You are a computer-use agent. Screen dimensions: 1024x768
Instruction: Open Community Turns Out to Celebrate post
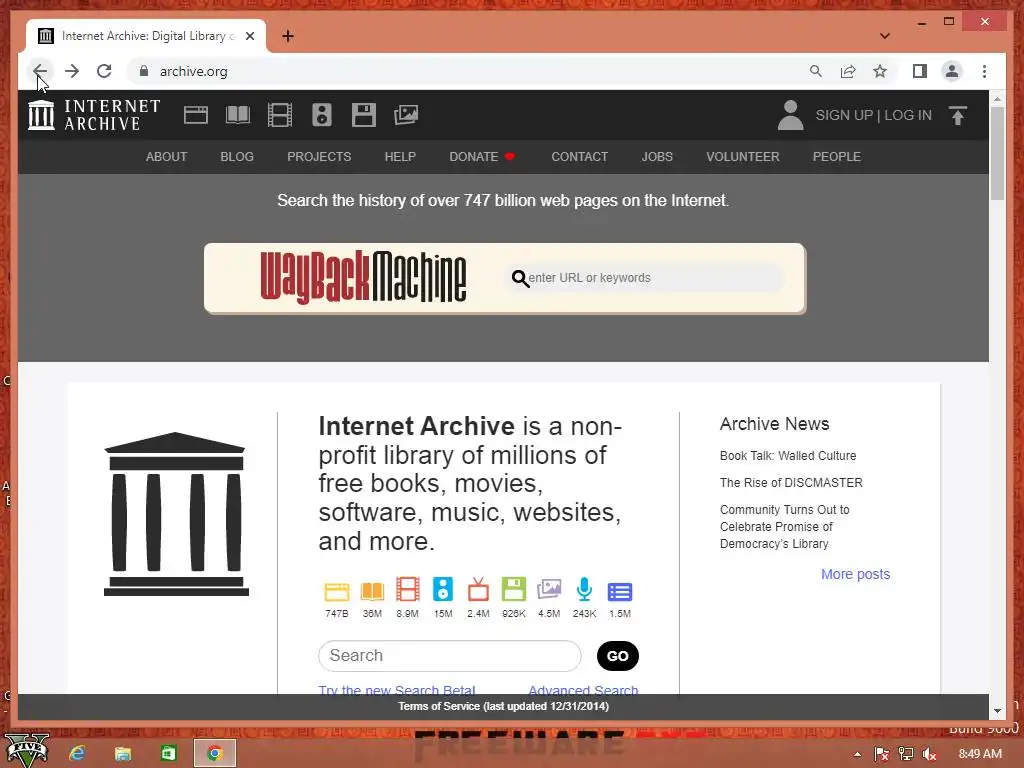[784, 526]
